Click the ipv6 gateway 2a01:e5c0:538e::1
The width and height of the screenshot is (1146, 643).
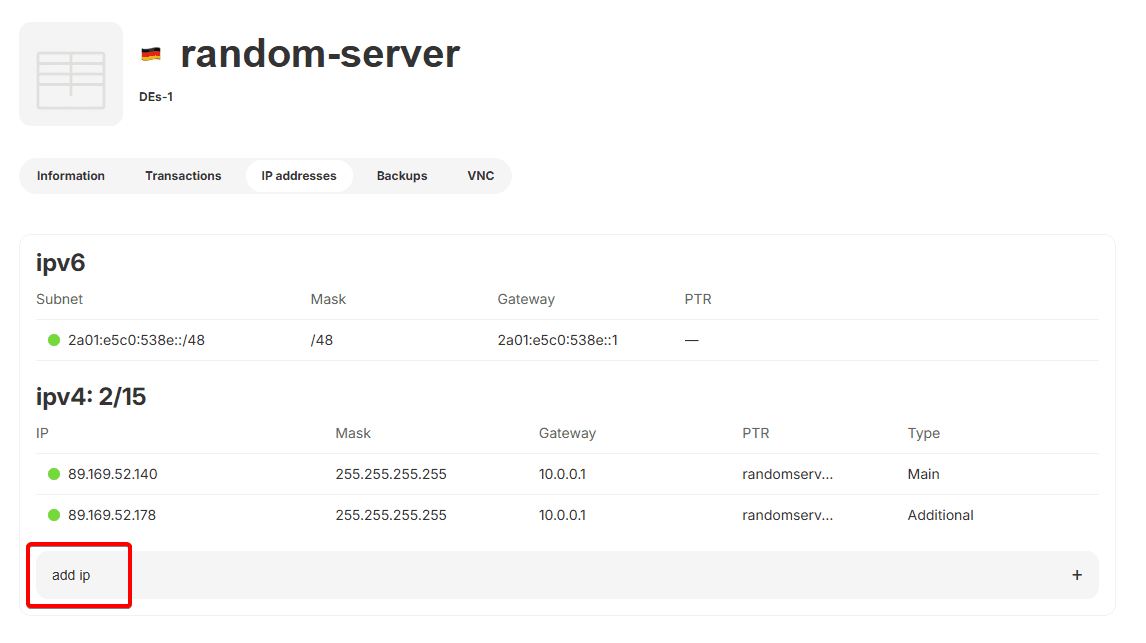point(557,340)
